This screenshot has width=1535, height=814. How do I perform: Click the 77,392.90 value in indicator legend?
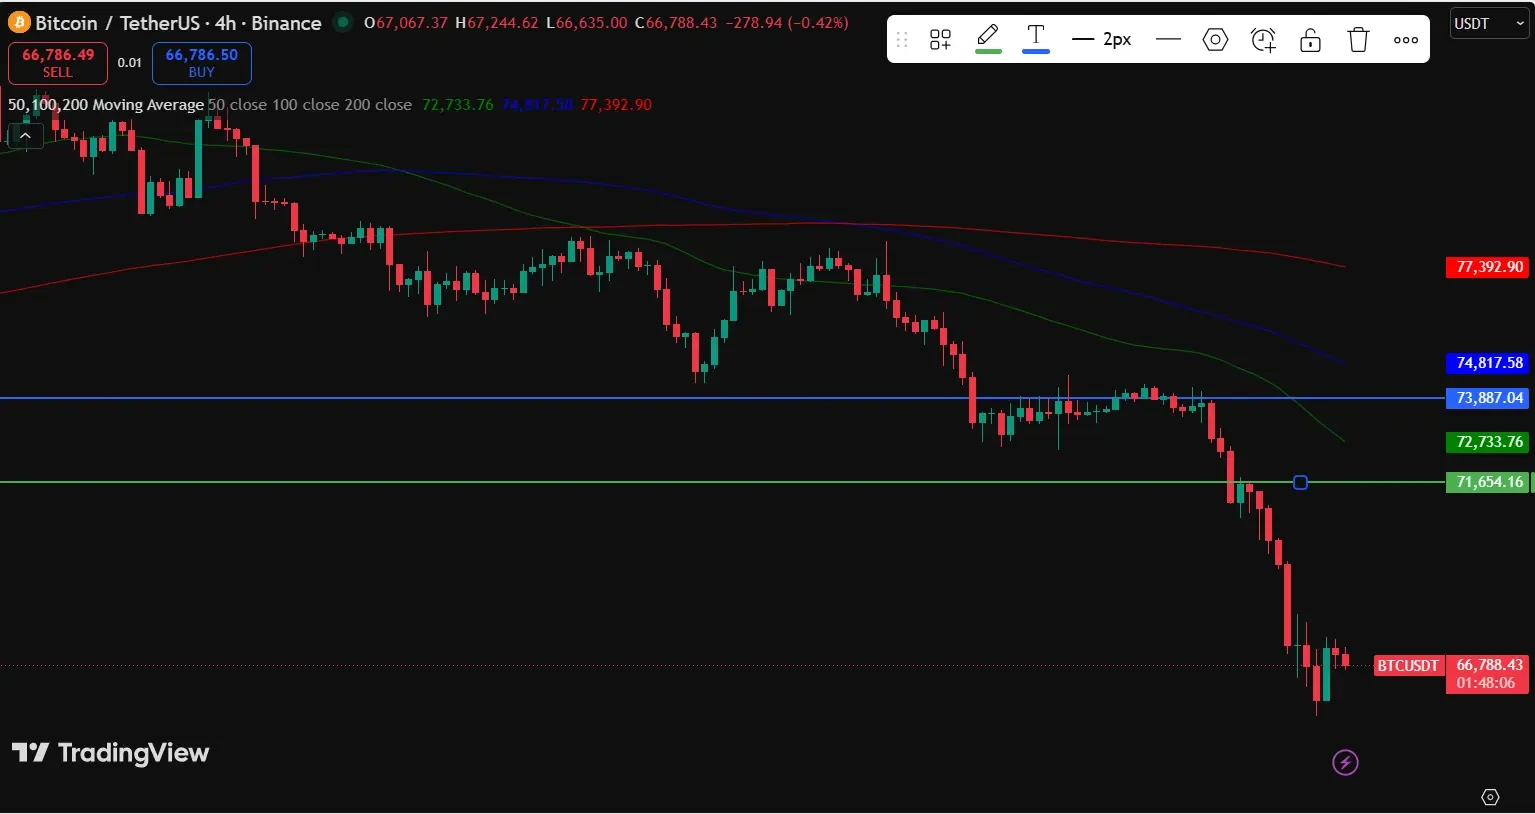616,105
